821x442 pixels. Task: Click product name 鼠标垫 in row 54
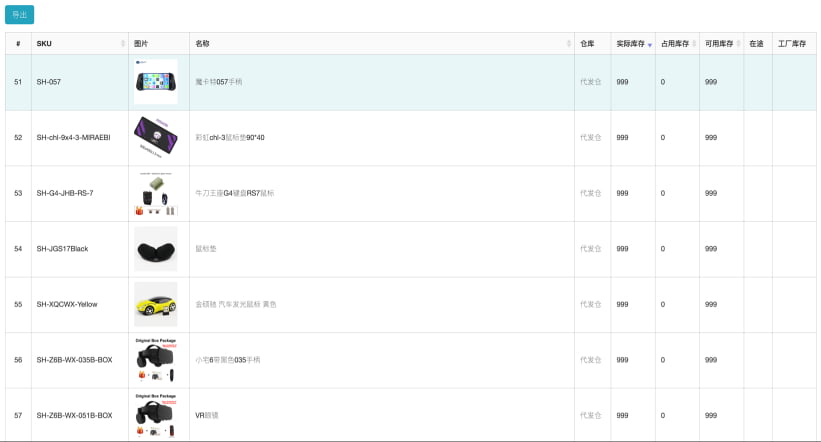[206, 249]
